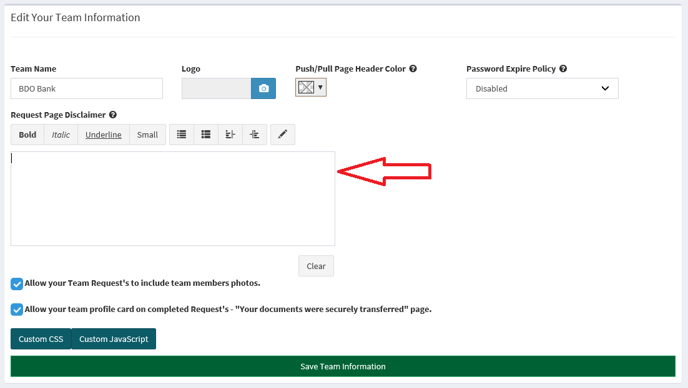Screen dimensions: 688x388
Task: Insert an unordered list in disclaimer editor
Action: 181,134
